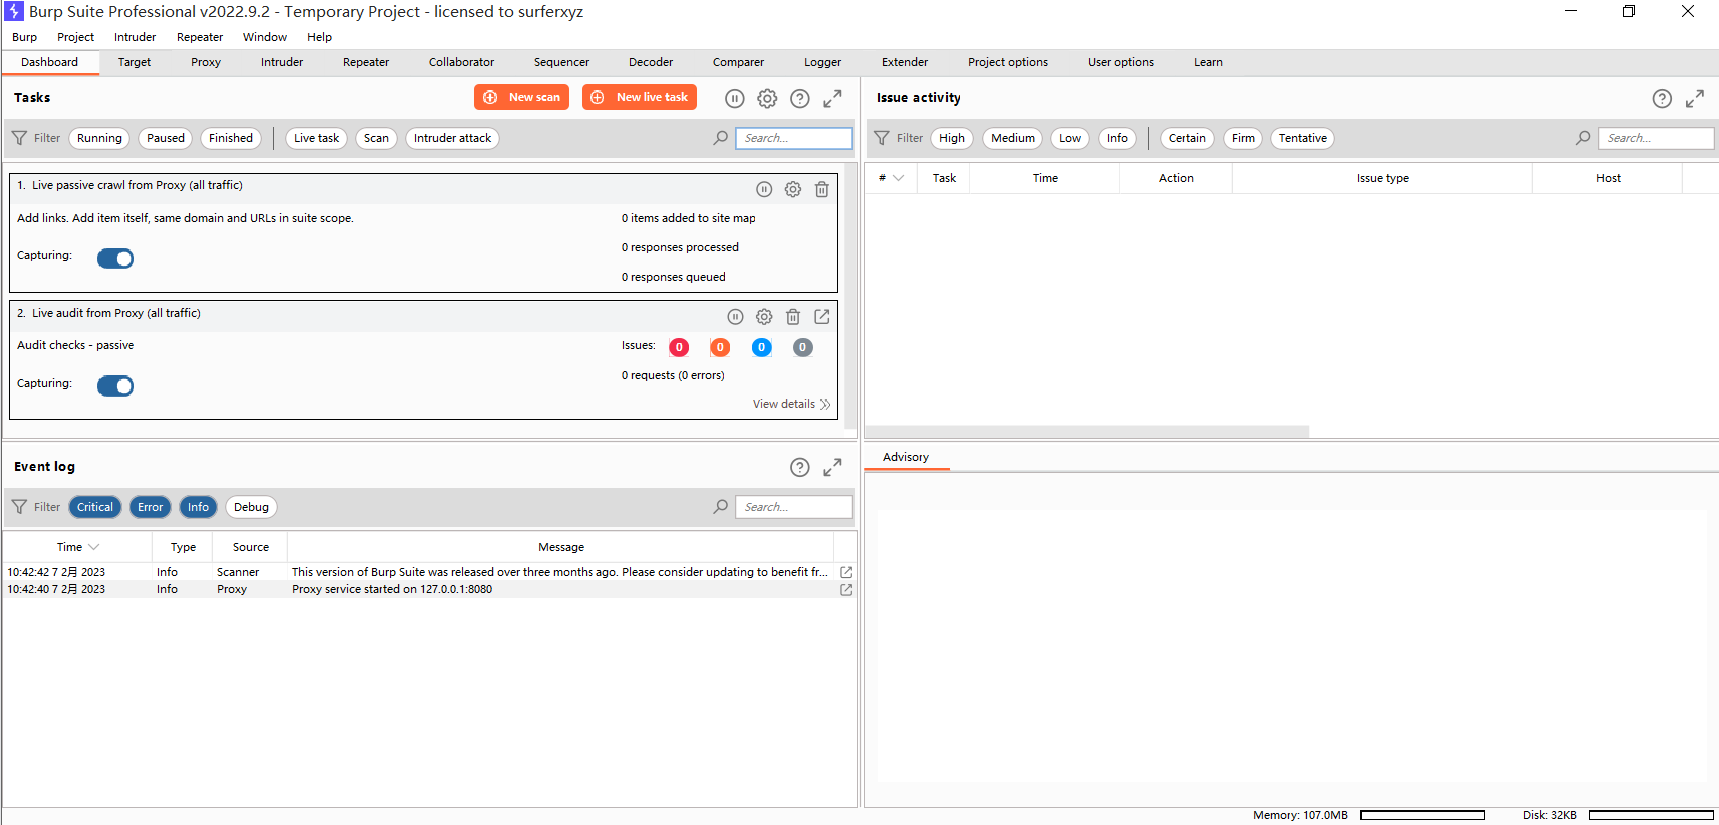Click the Event log filter funnel icon
1719x825 pixels.
click(19, 507)
